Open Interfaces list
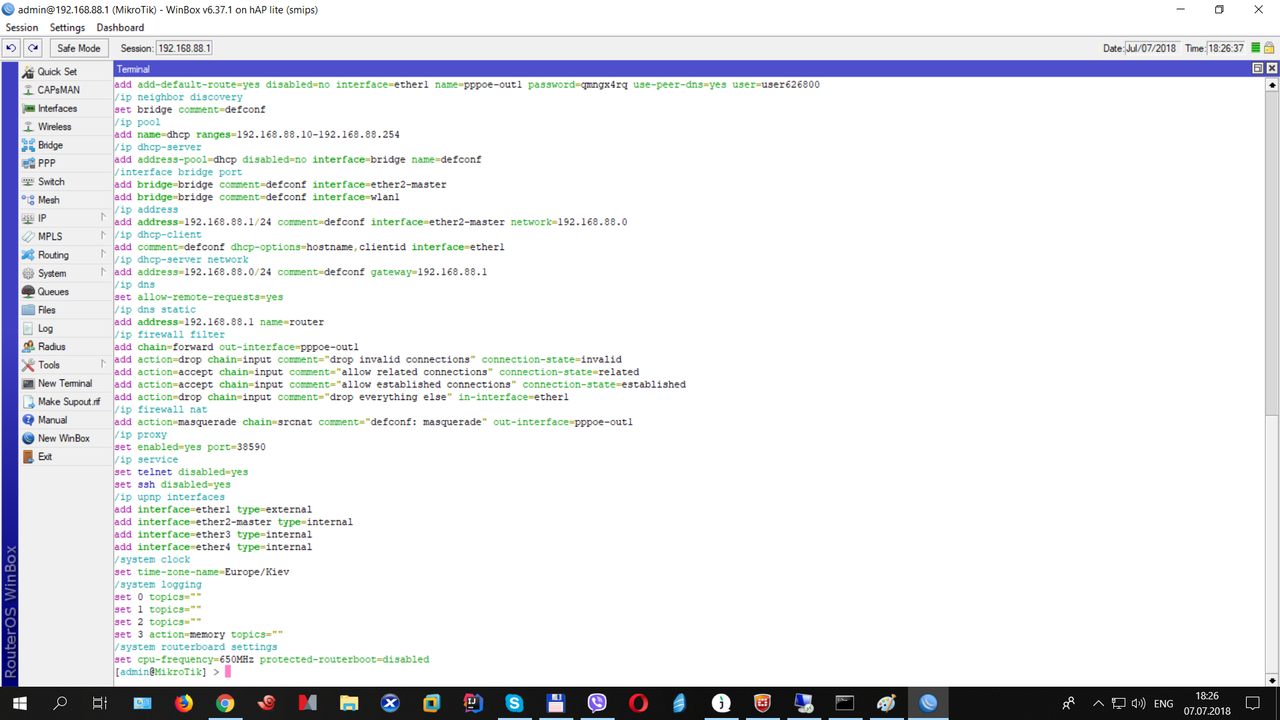1280x720 pixels. (57, 108)
